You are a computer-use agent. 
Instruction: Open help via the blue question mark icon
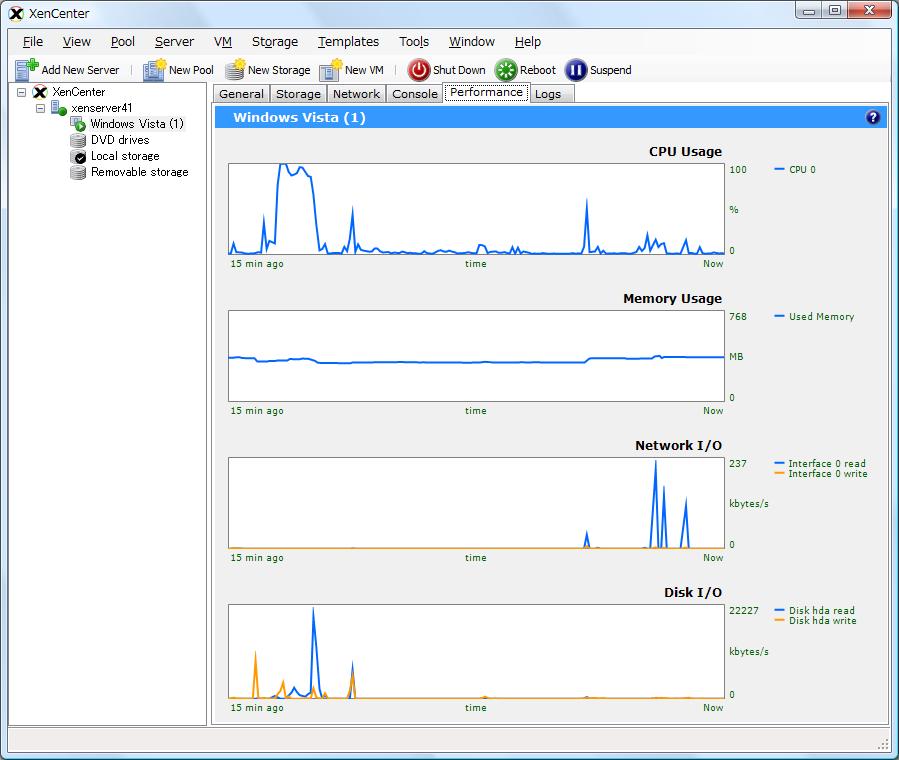point(873,117)
